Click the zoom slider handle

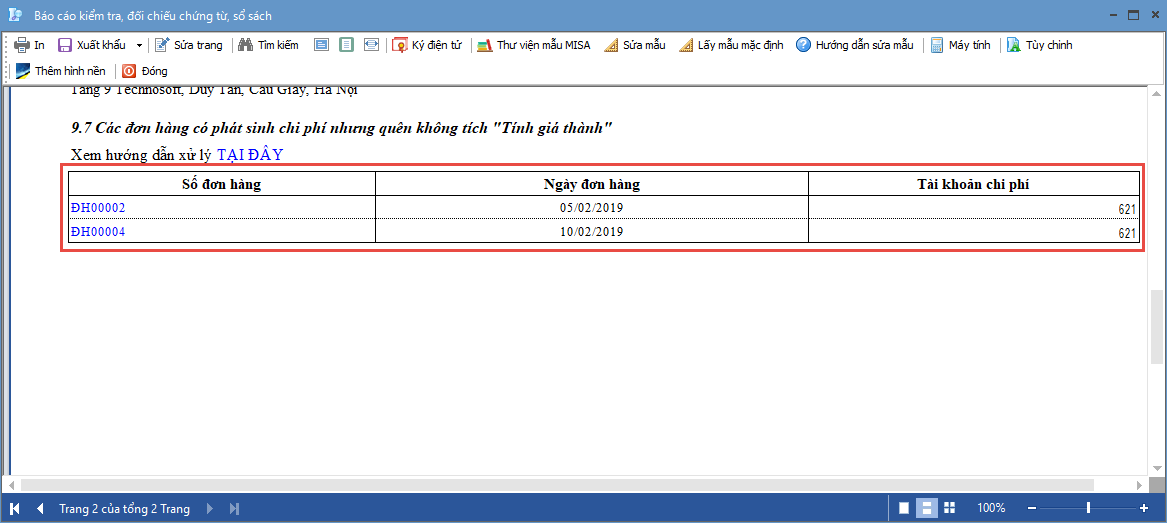[x=1088, y=508]
